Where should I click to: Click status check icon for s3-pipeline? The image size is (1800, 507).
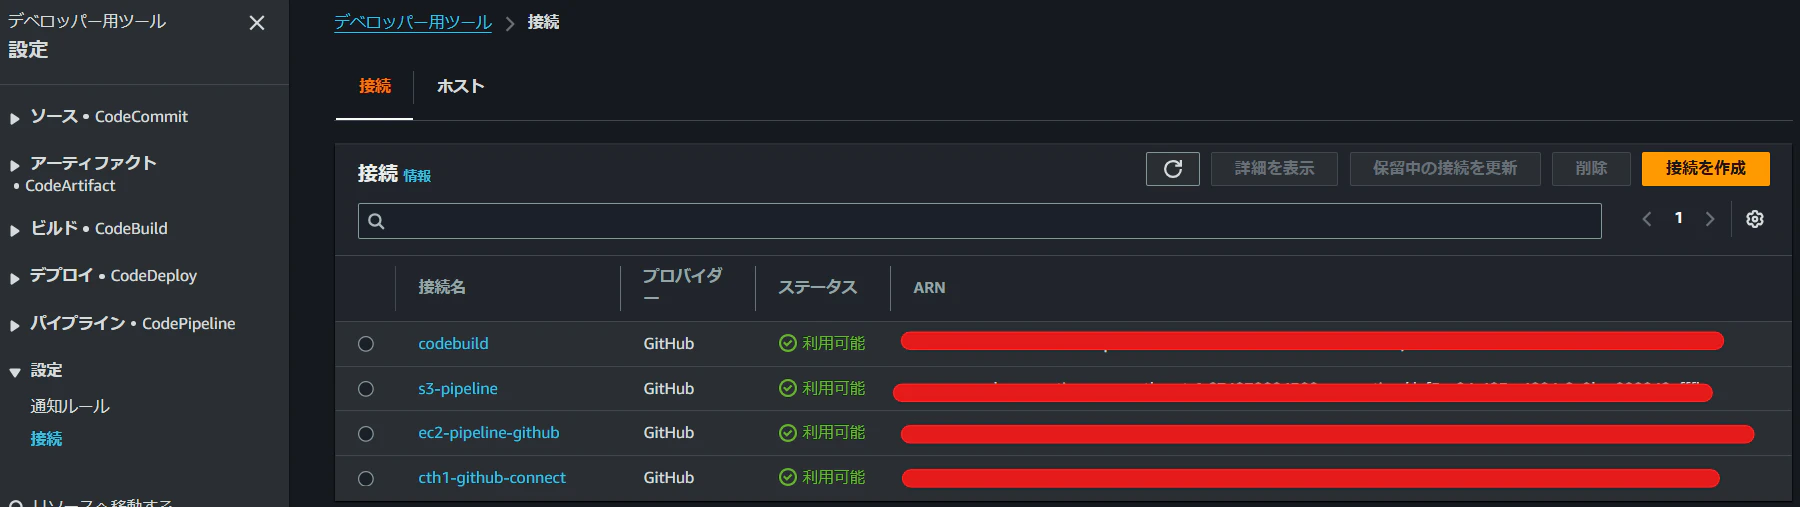788,388
